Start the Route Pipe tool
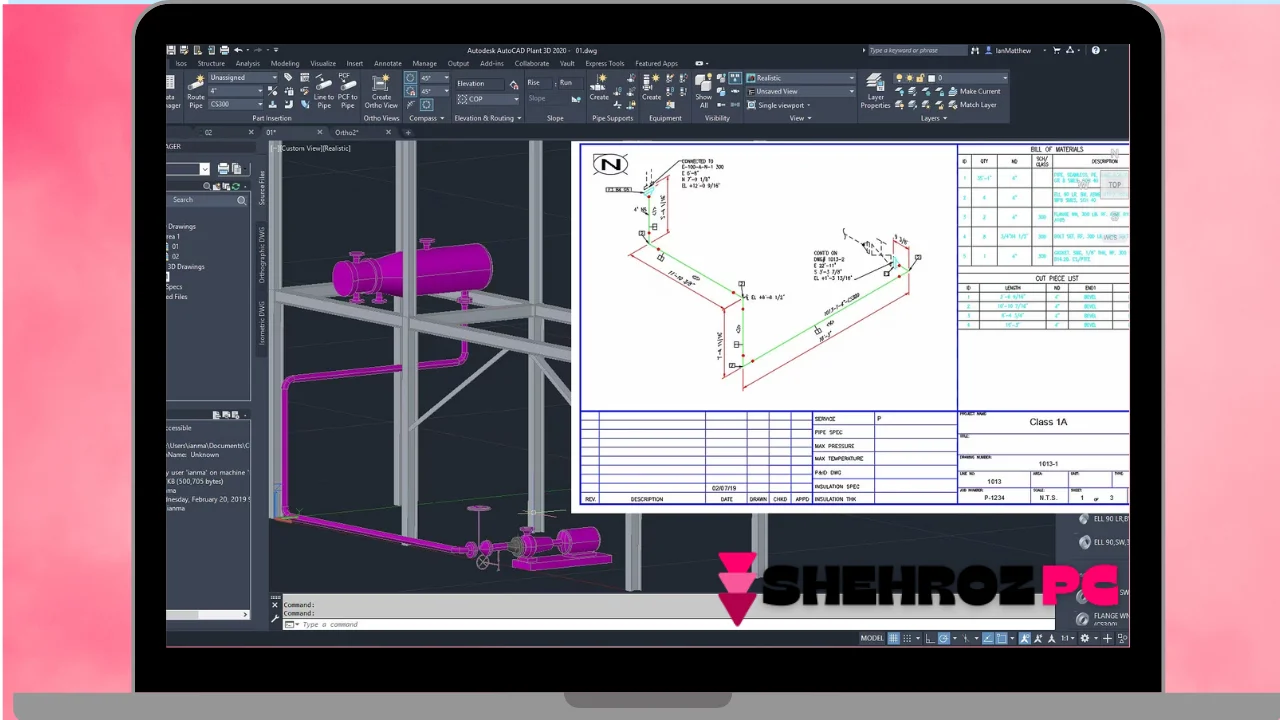Viewport: 1280px width, 720px height. 196,89
